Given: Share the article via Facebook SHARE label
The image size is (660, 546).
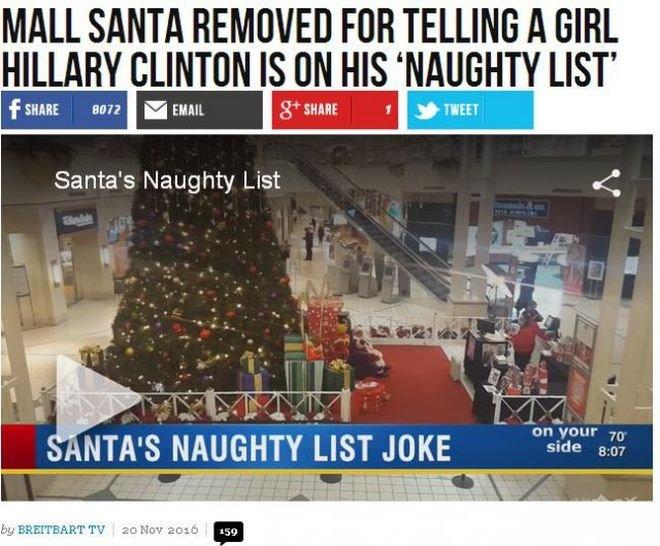Looking at the screenshot, I should click(x=42, y=110).
